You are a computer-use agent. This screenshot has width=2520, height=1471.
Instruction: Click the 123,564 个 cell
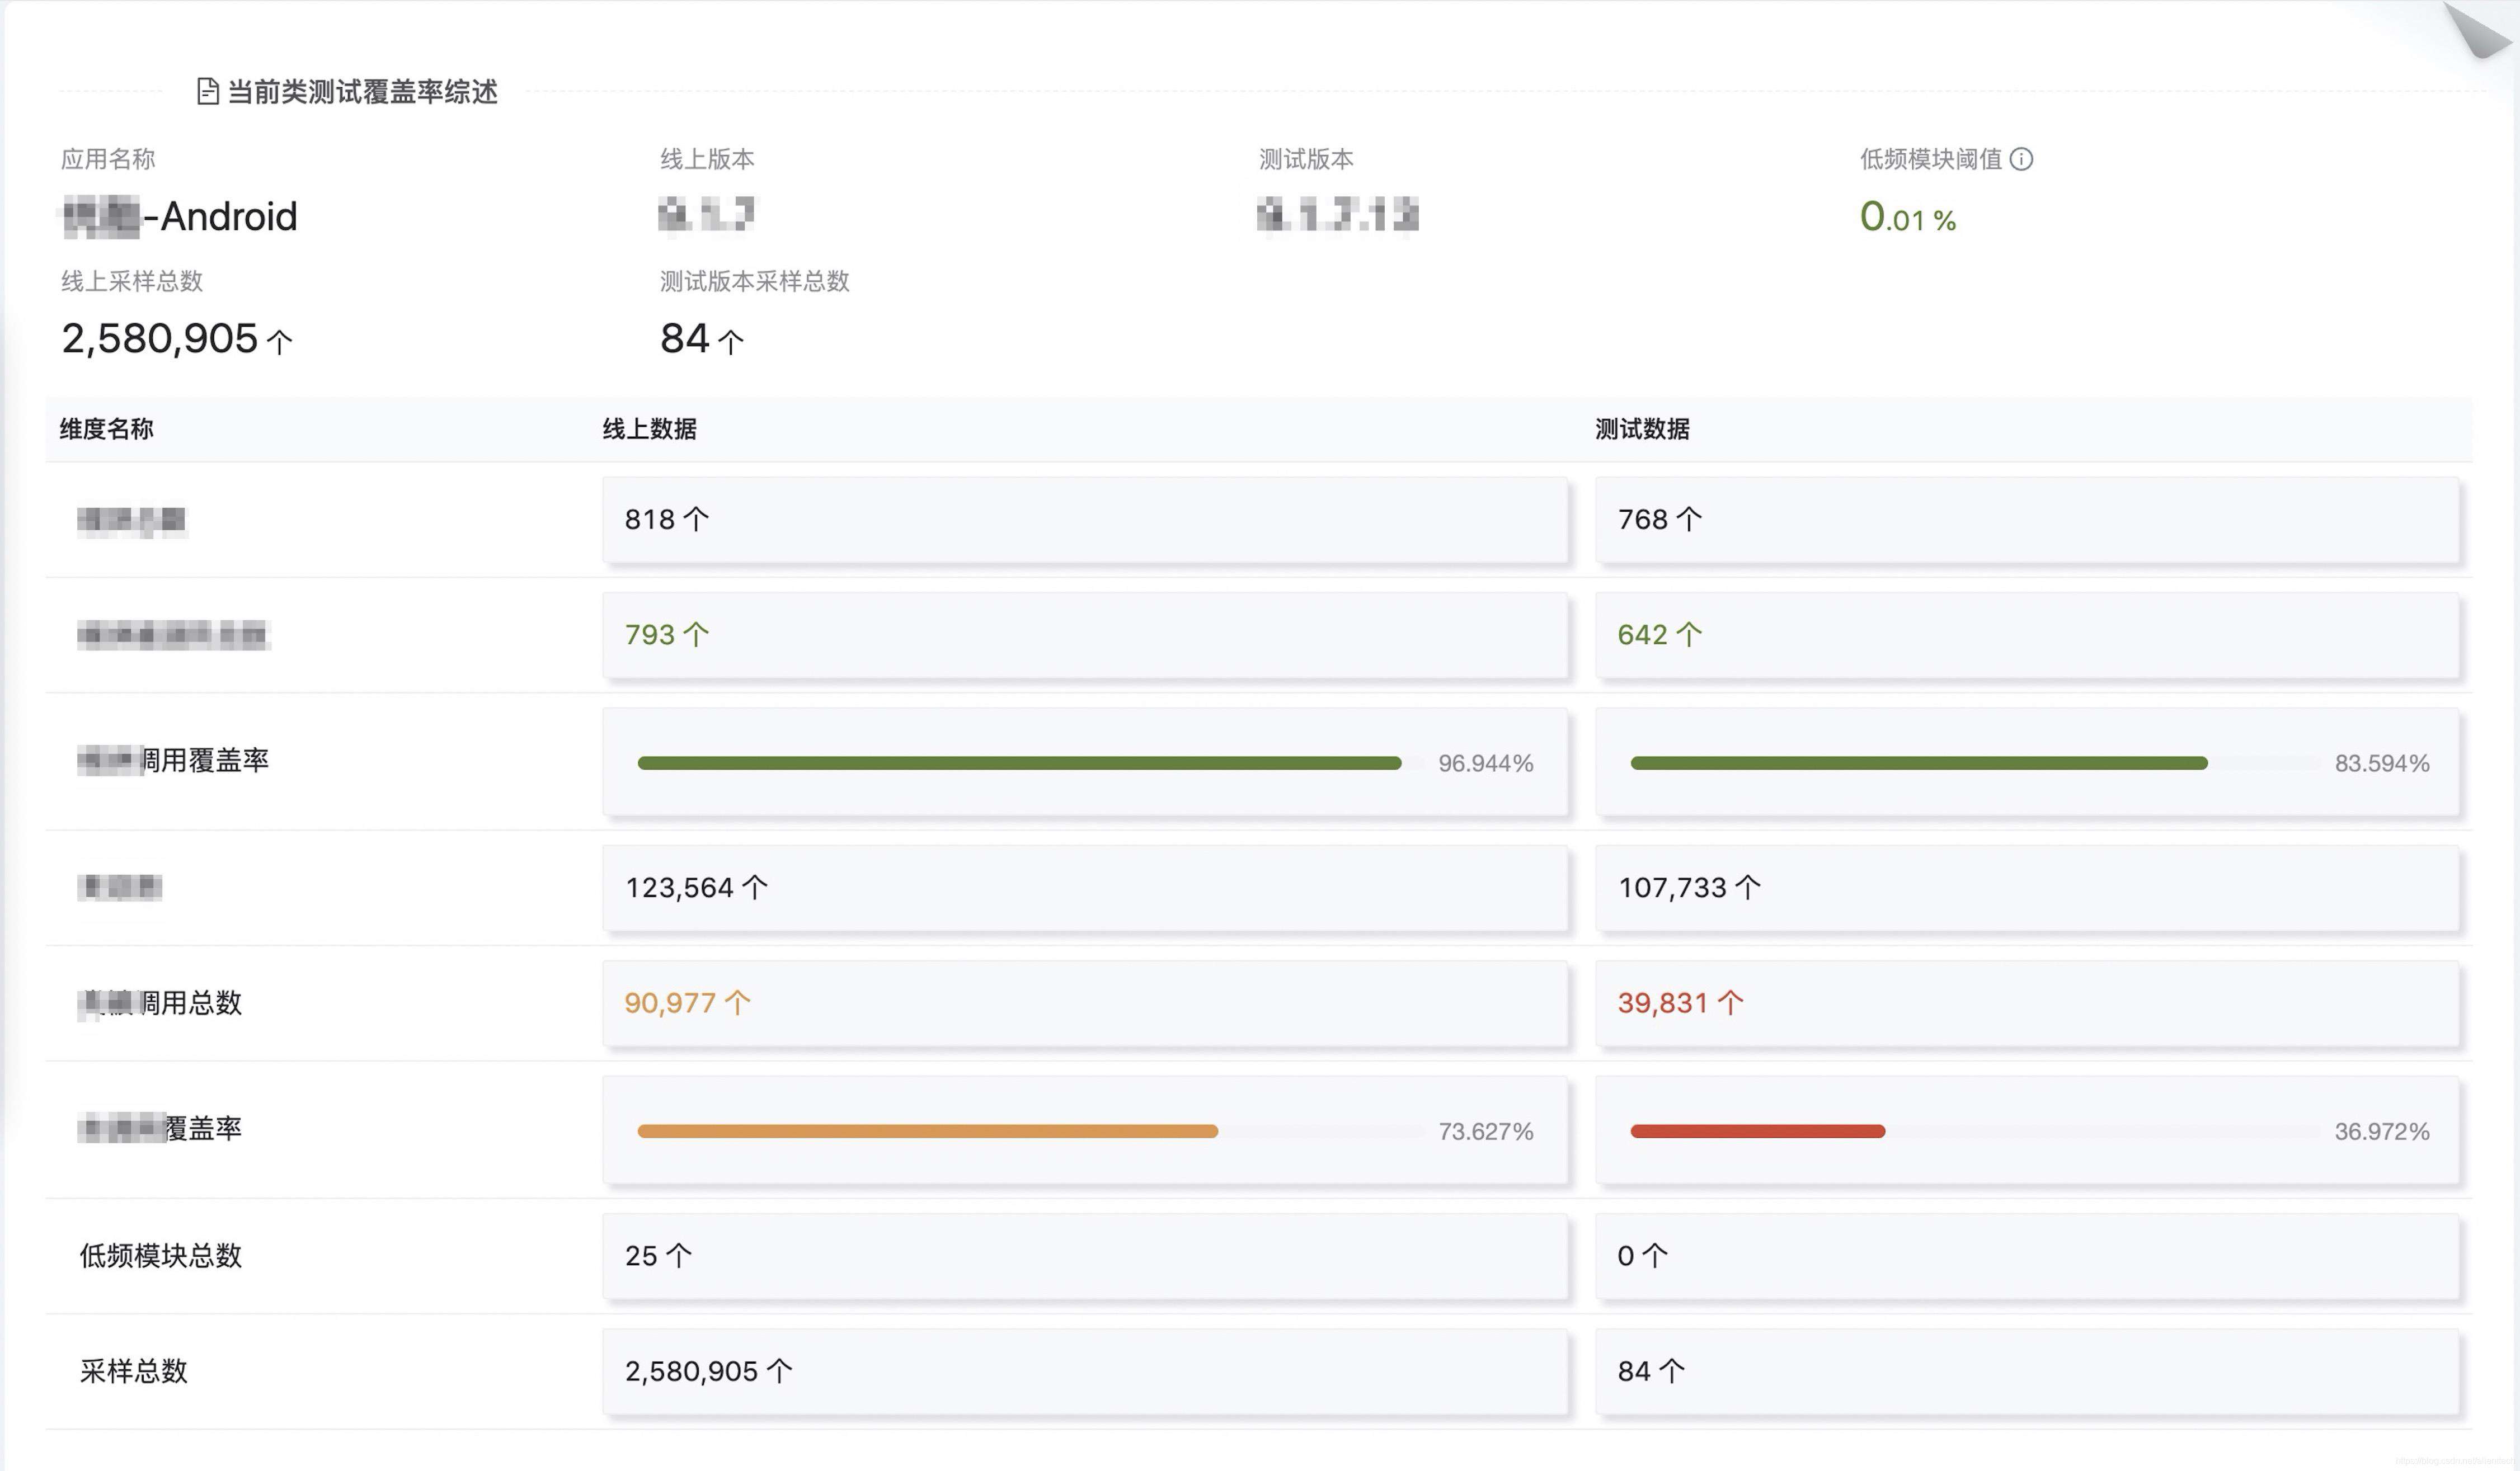click(1085, 888)
